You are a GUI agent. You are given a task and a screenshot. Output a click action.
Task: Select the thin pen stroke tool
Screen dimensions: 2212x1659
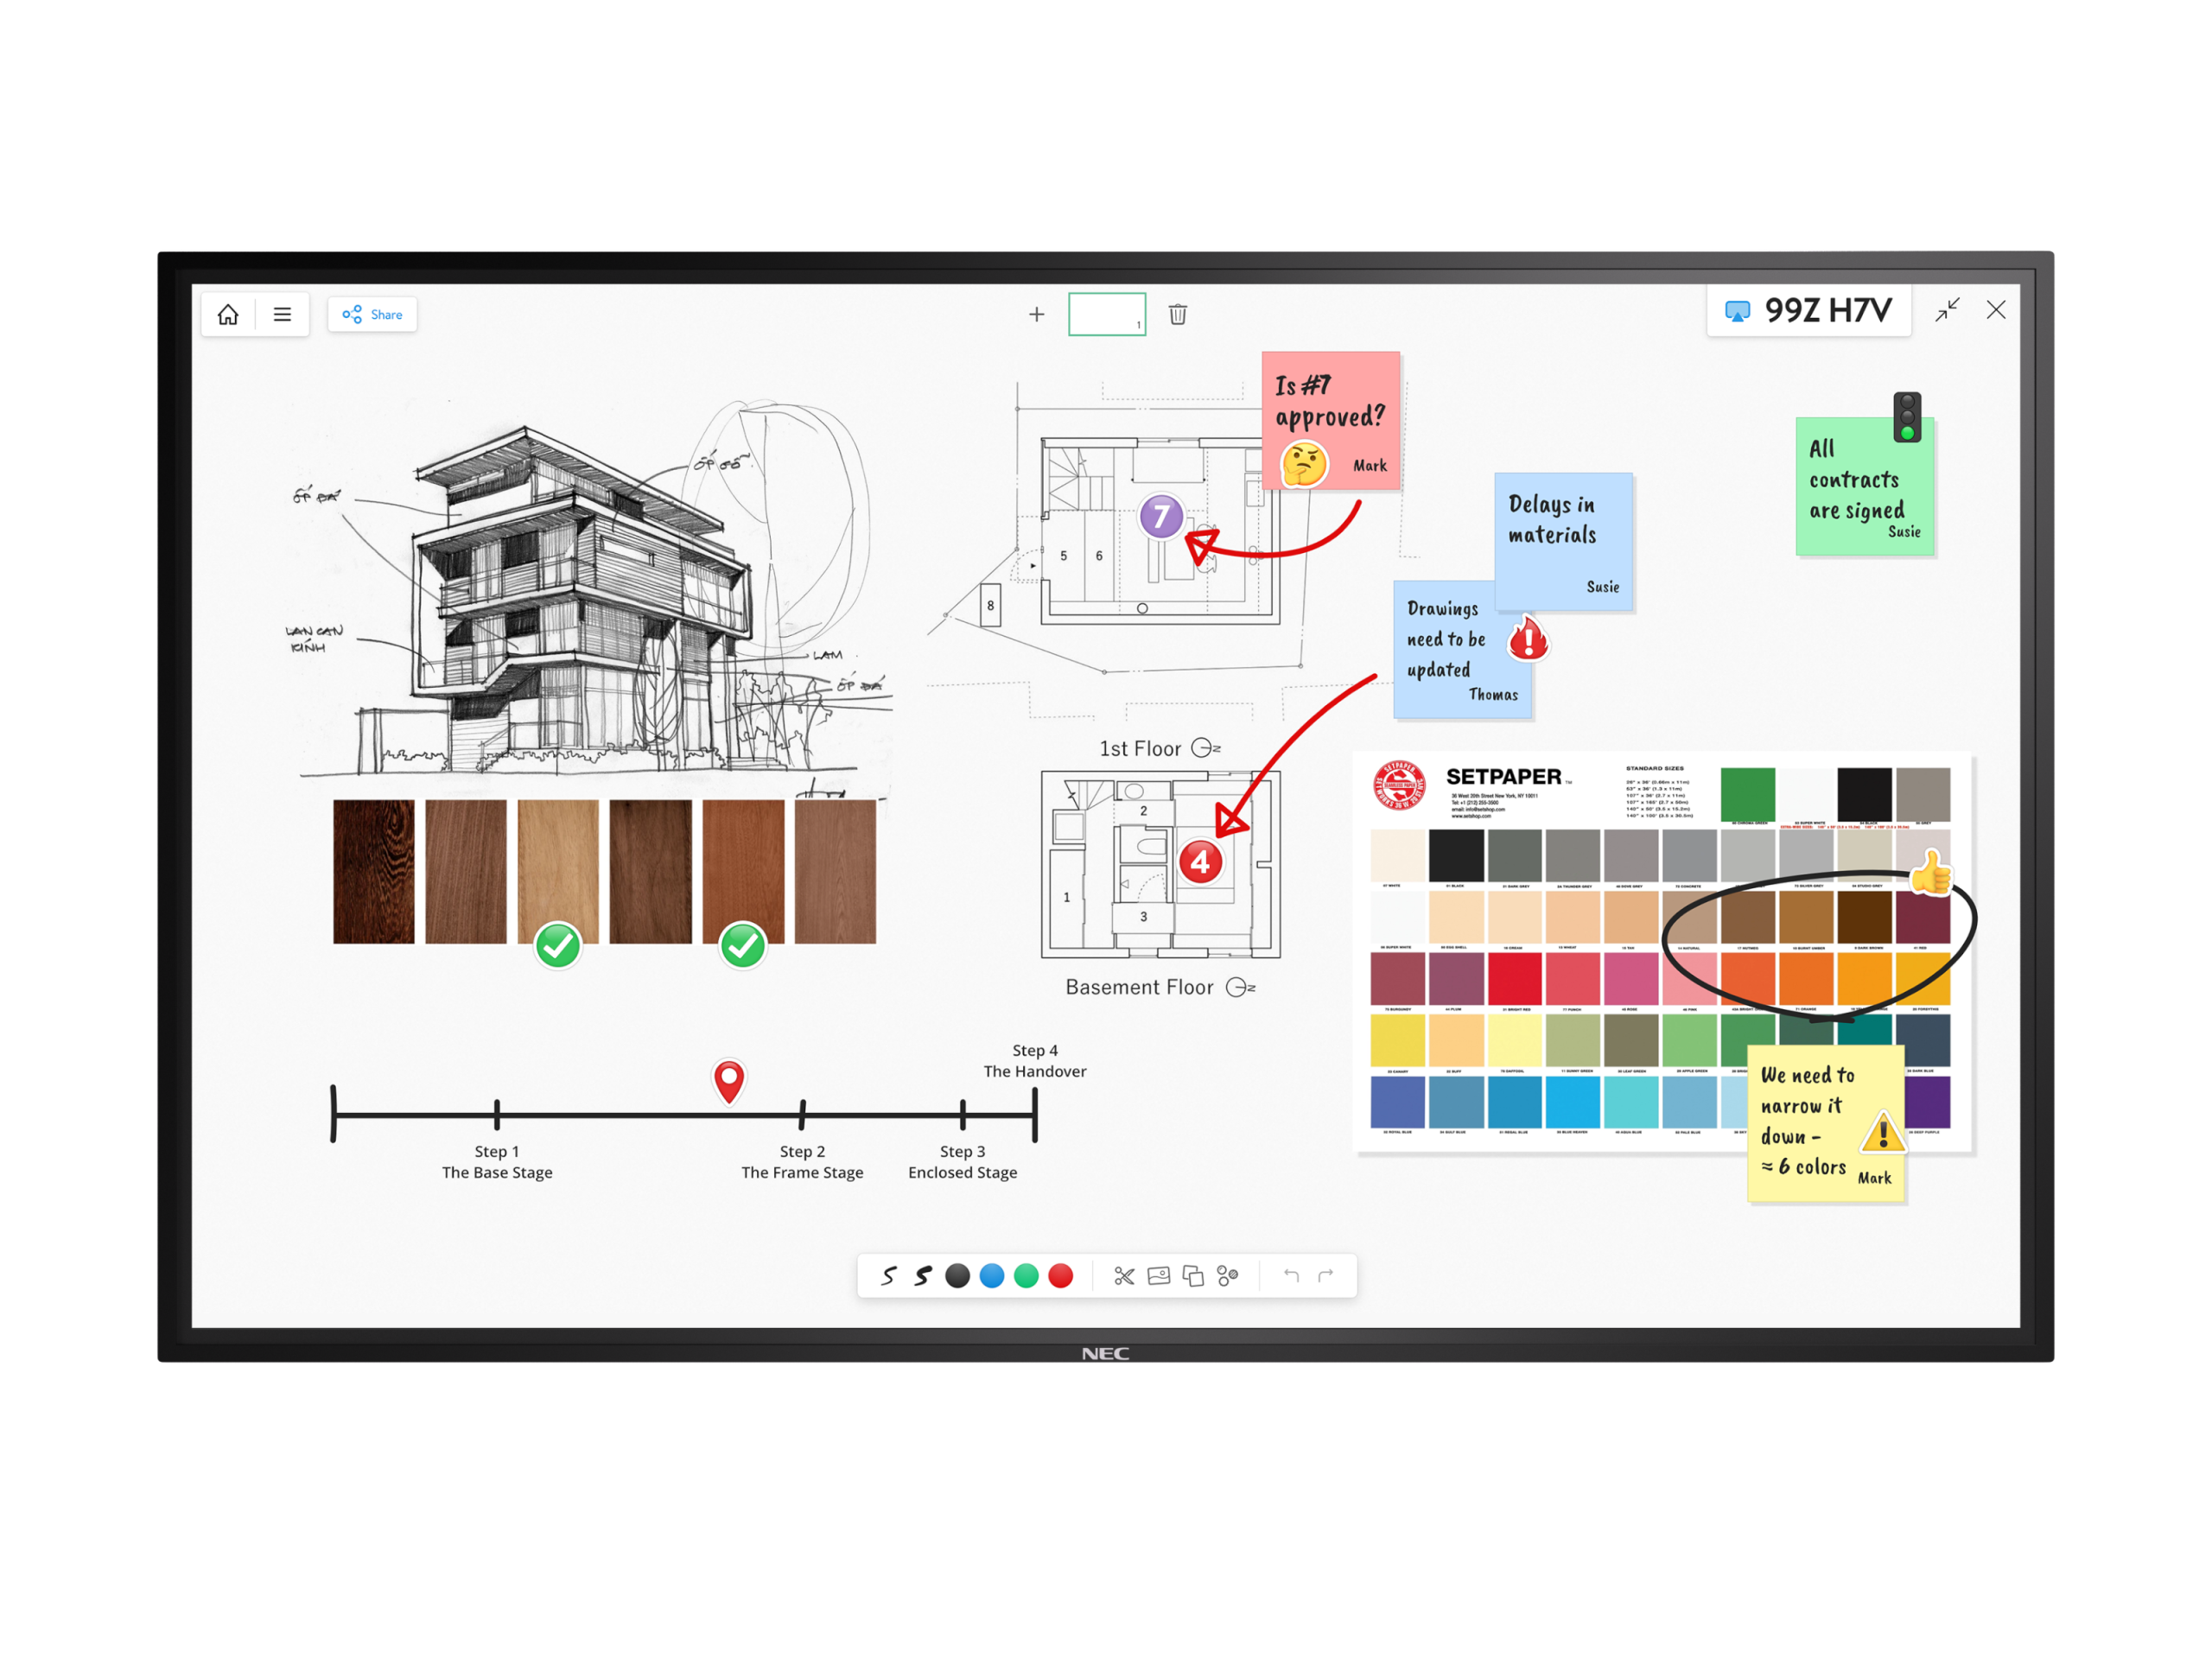888,1275
